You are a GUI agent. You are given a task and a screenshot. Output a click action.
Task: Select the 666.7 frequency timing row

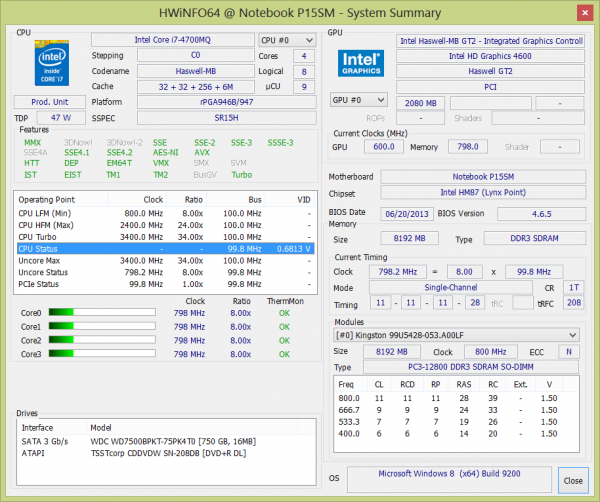456,410
